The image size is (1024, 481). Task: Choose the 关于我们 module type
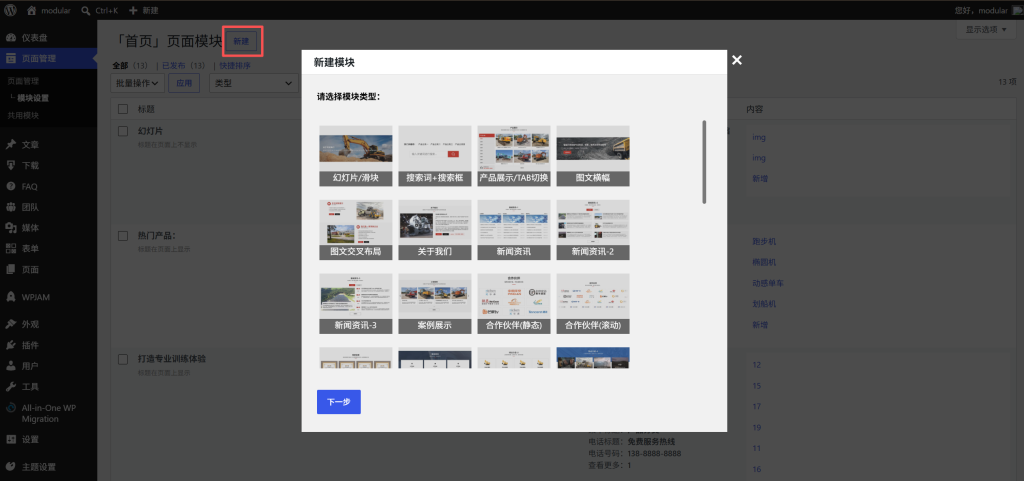tap(434, 230)
